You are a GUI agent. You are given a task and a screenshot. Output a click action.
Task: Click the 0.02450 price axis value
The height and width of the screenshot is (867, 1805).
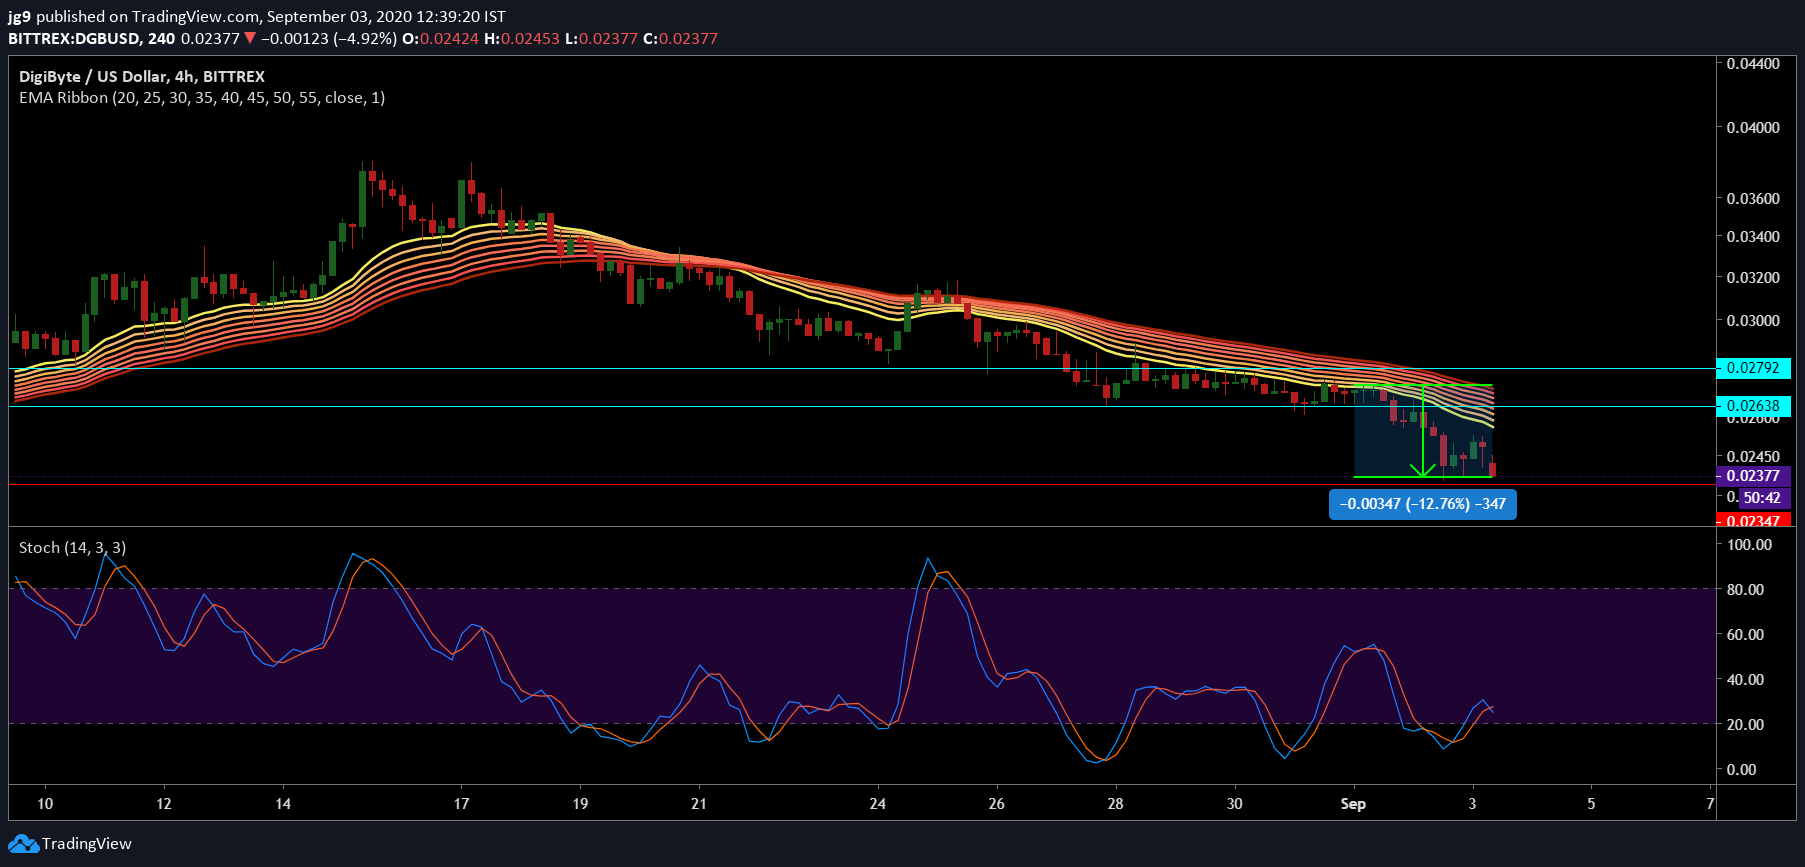[1753, 457]
